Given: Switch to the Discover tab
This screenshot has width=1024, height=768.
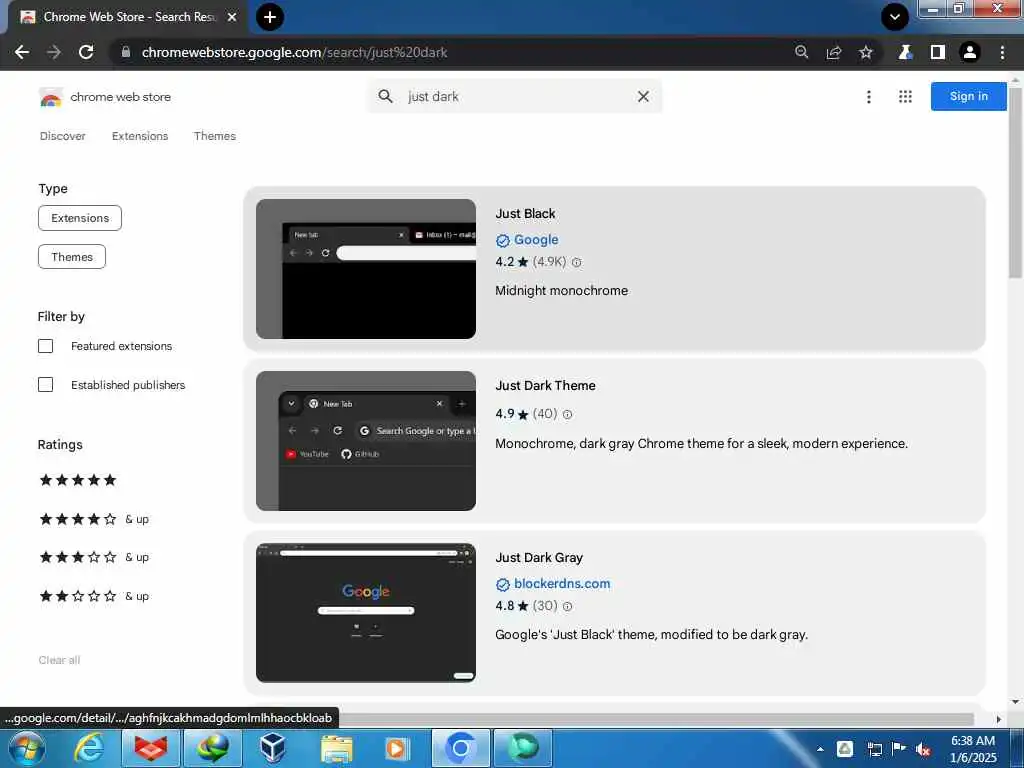Looking at the screenshot, I should pyautogui.click(x=63, y=136).
